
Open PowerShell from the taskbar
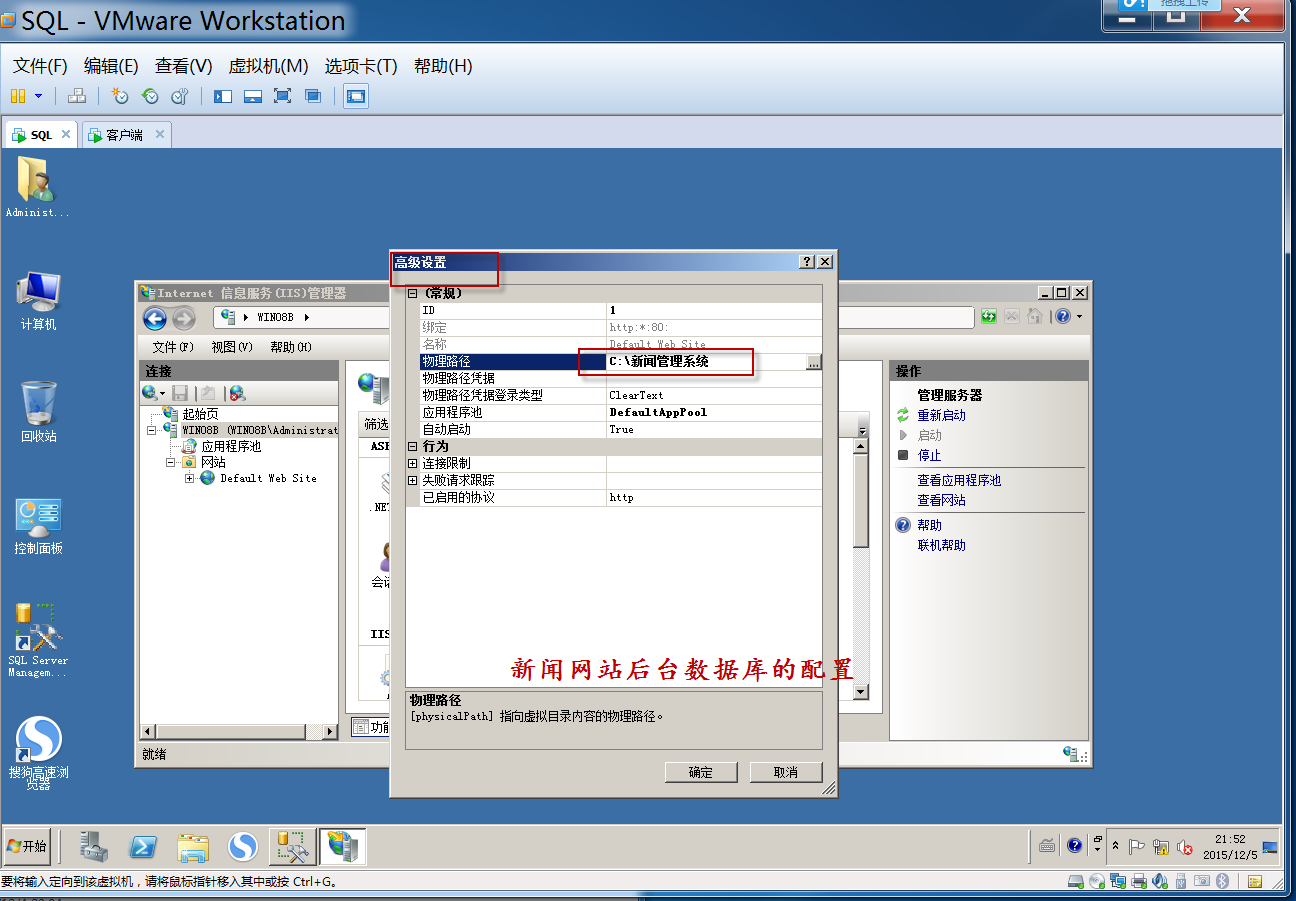pyautogui.click(x=144, y=847)
